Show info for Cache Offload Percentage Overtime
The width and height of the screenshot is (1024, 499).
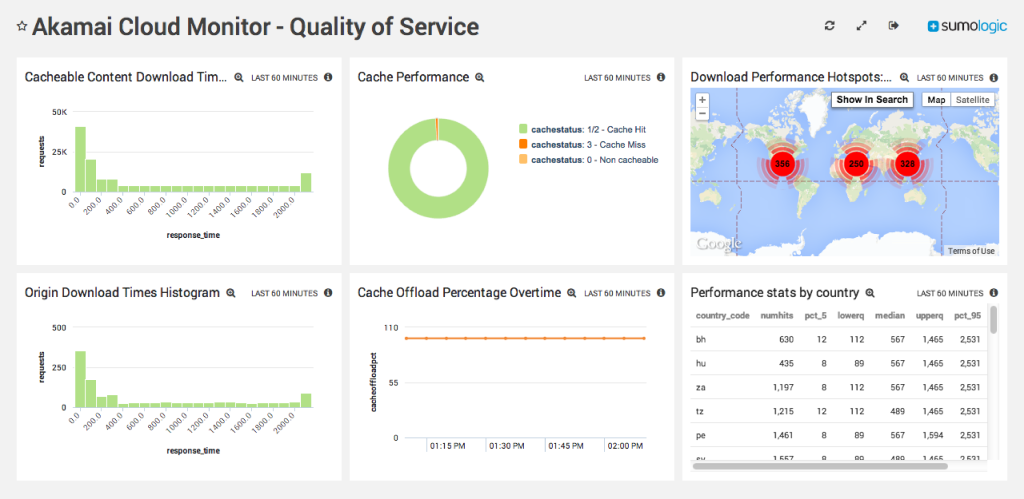(661, 293)
